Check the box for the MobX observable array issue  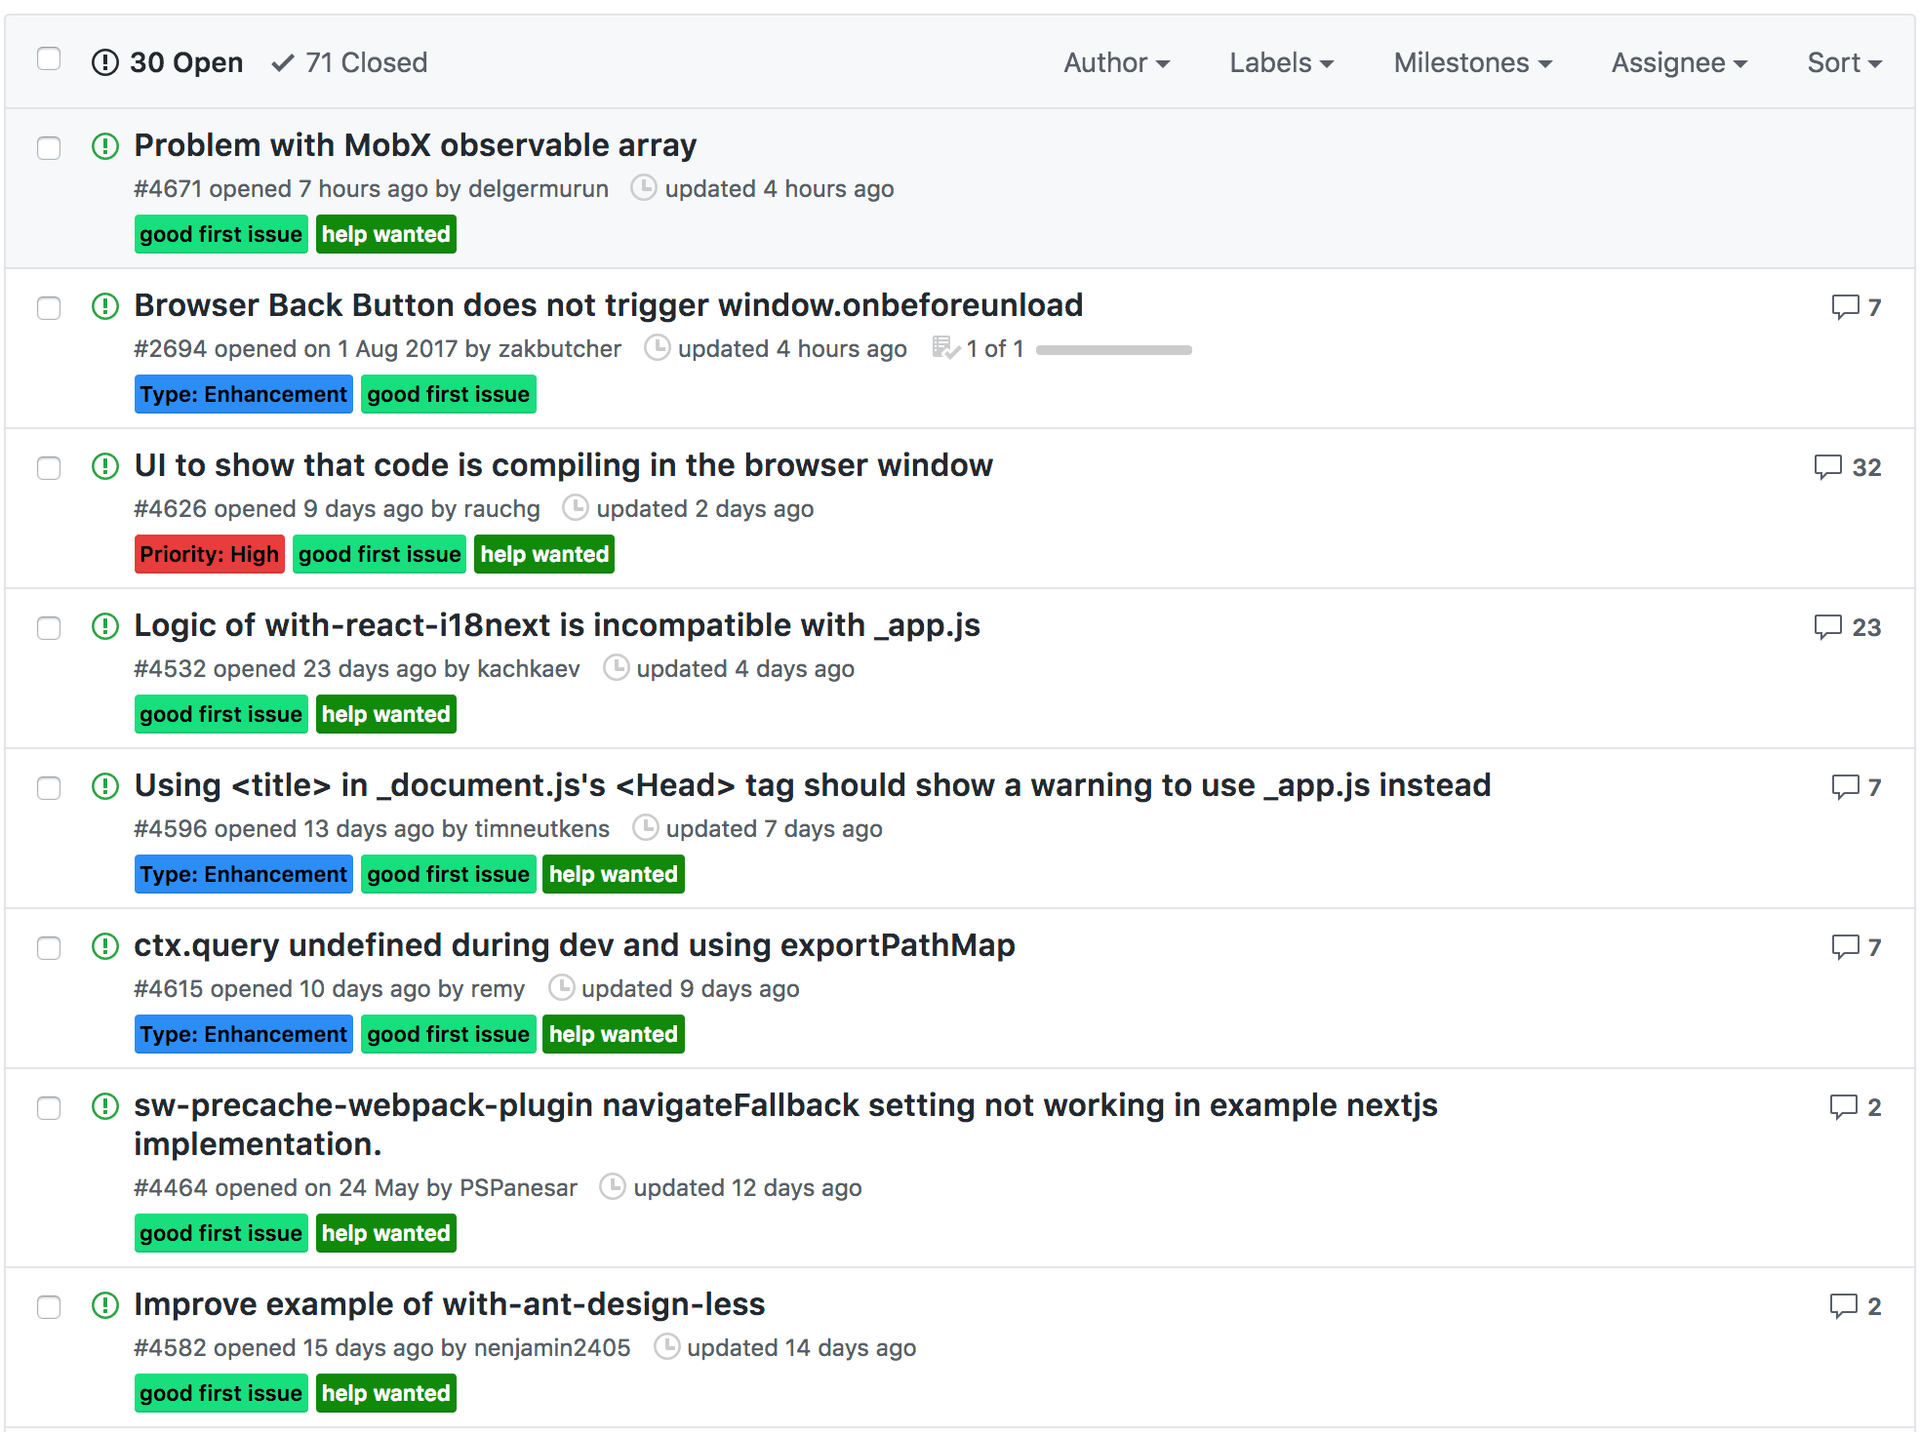(x=48, y=148)
